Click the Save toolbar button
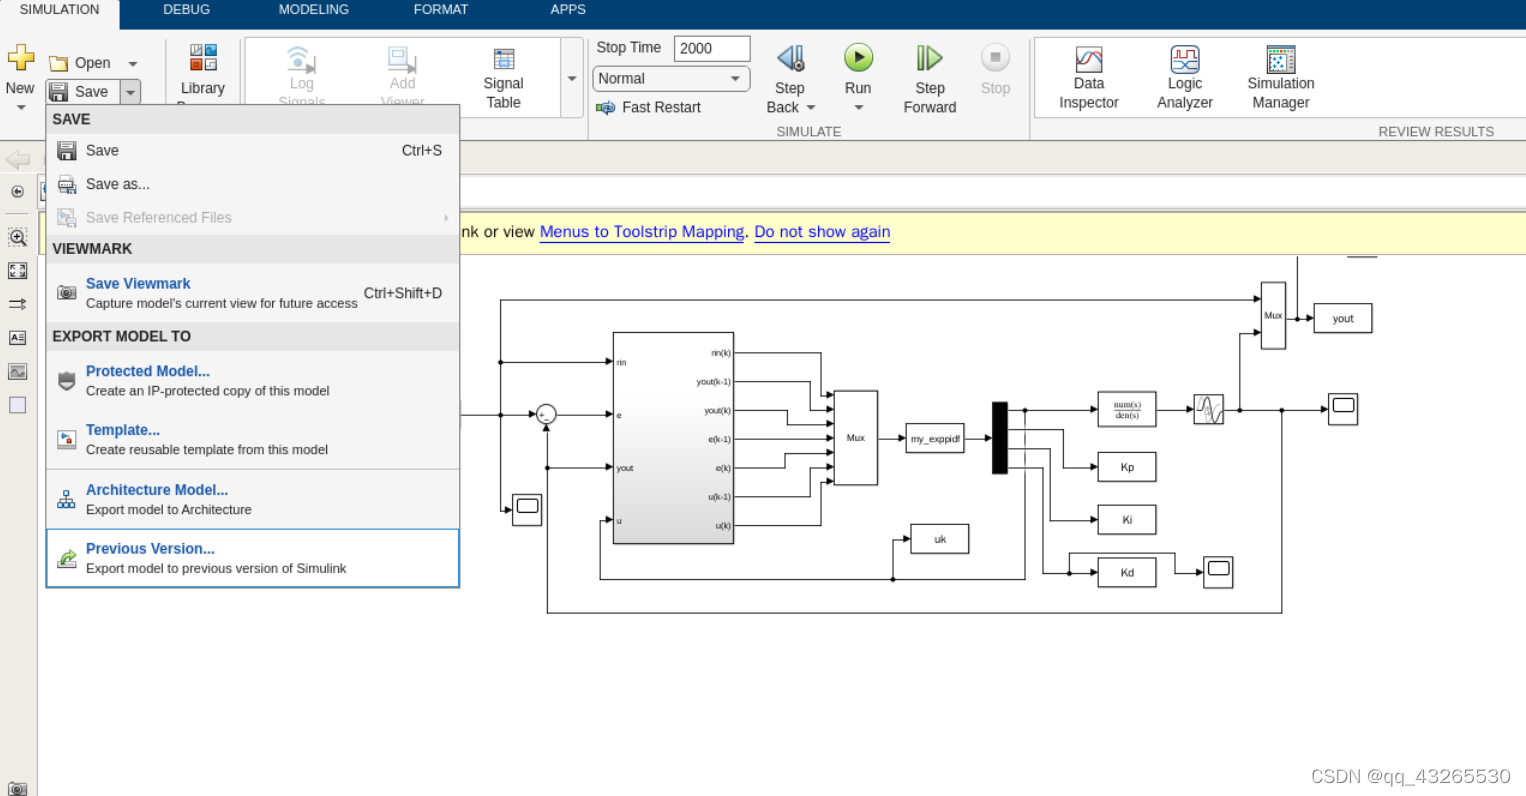This screenshot has height=796, width=1526. [83, 91]
